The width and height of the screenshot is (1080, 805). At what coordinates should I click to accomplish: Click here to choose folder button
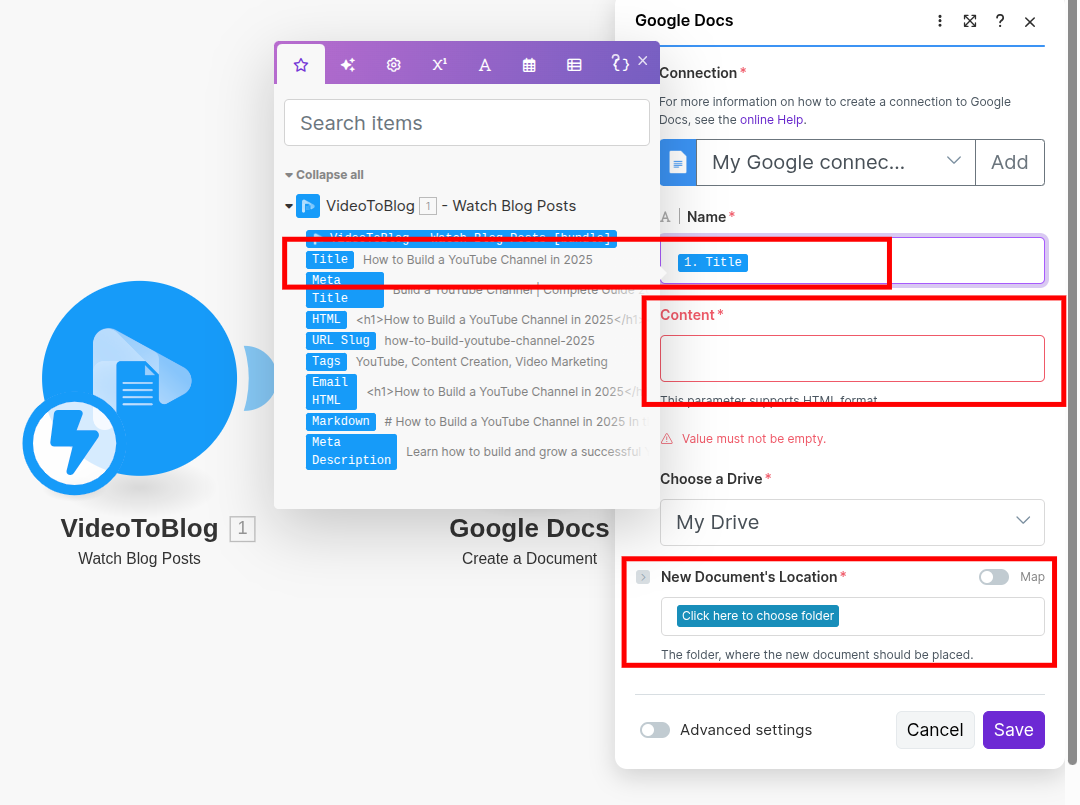(758, 616)
